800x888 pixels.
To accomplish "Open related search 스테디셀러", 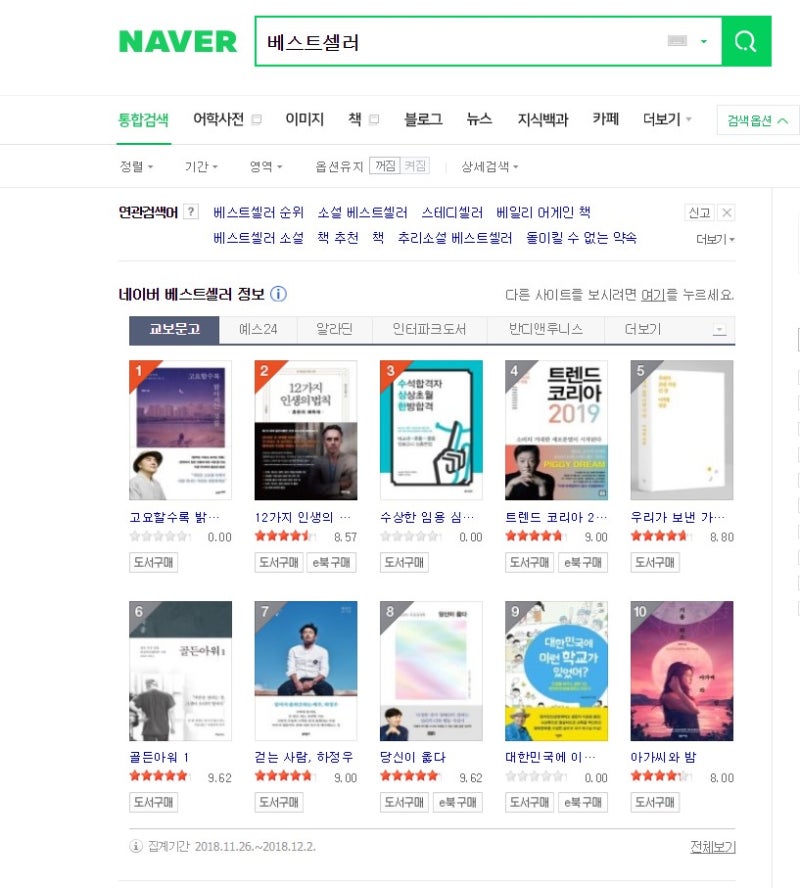I will coord(452,212).
